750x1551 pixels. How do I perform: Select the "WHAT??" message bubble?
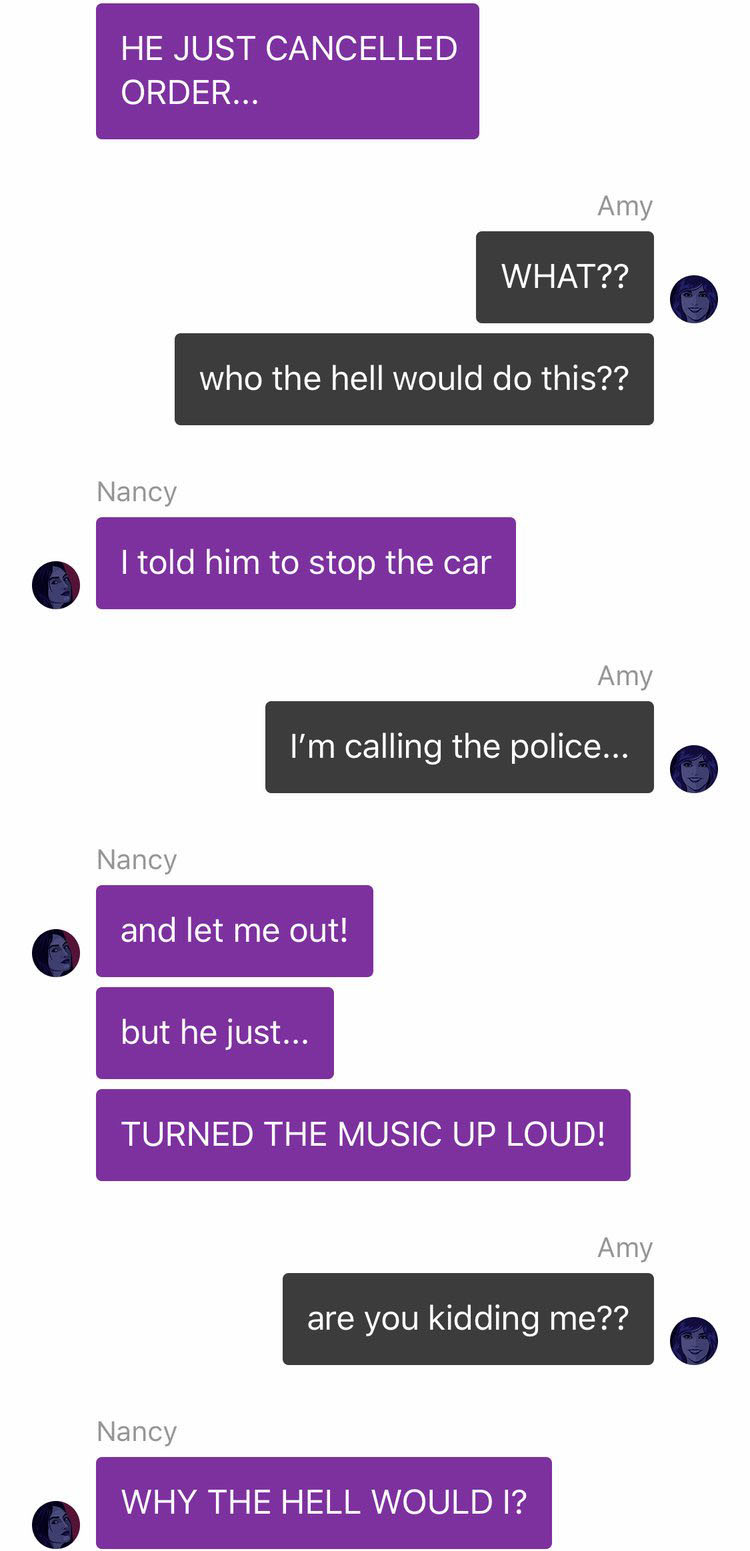tap(565, 277)
